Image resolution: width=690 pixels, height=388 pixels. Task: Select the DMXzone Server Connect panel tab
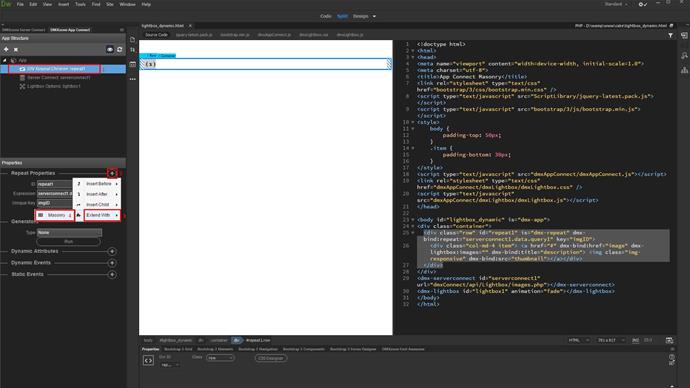[x=24, y=30]
